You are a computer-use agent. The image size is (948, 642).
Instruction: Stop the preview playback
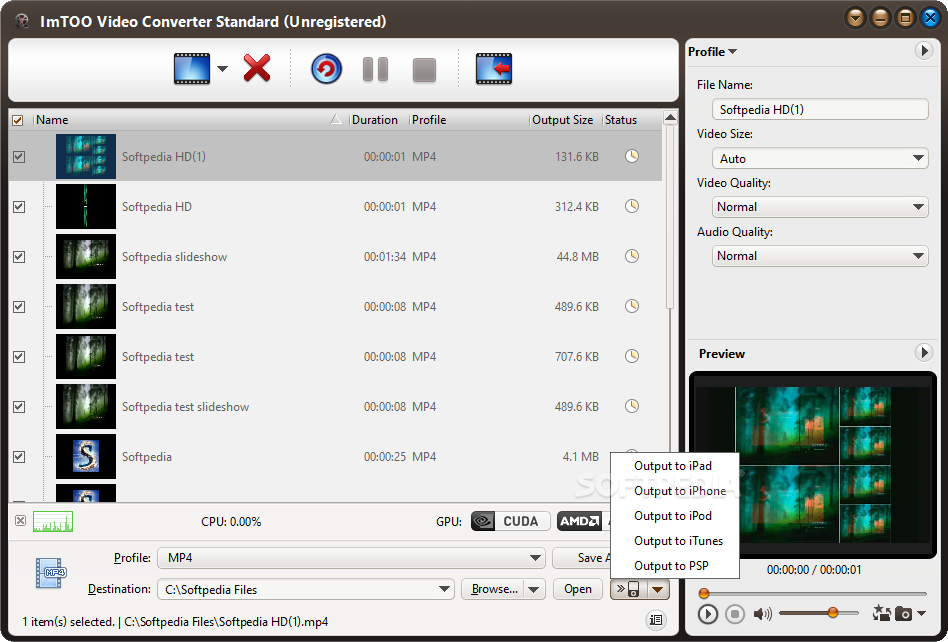click(x=735, y=614)
